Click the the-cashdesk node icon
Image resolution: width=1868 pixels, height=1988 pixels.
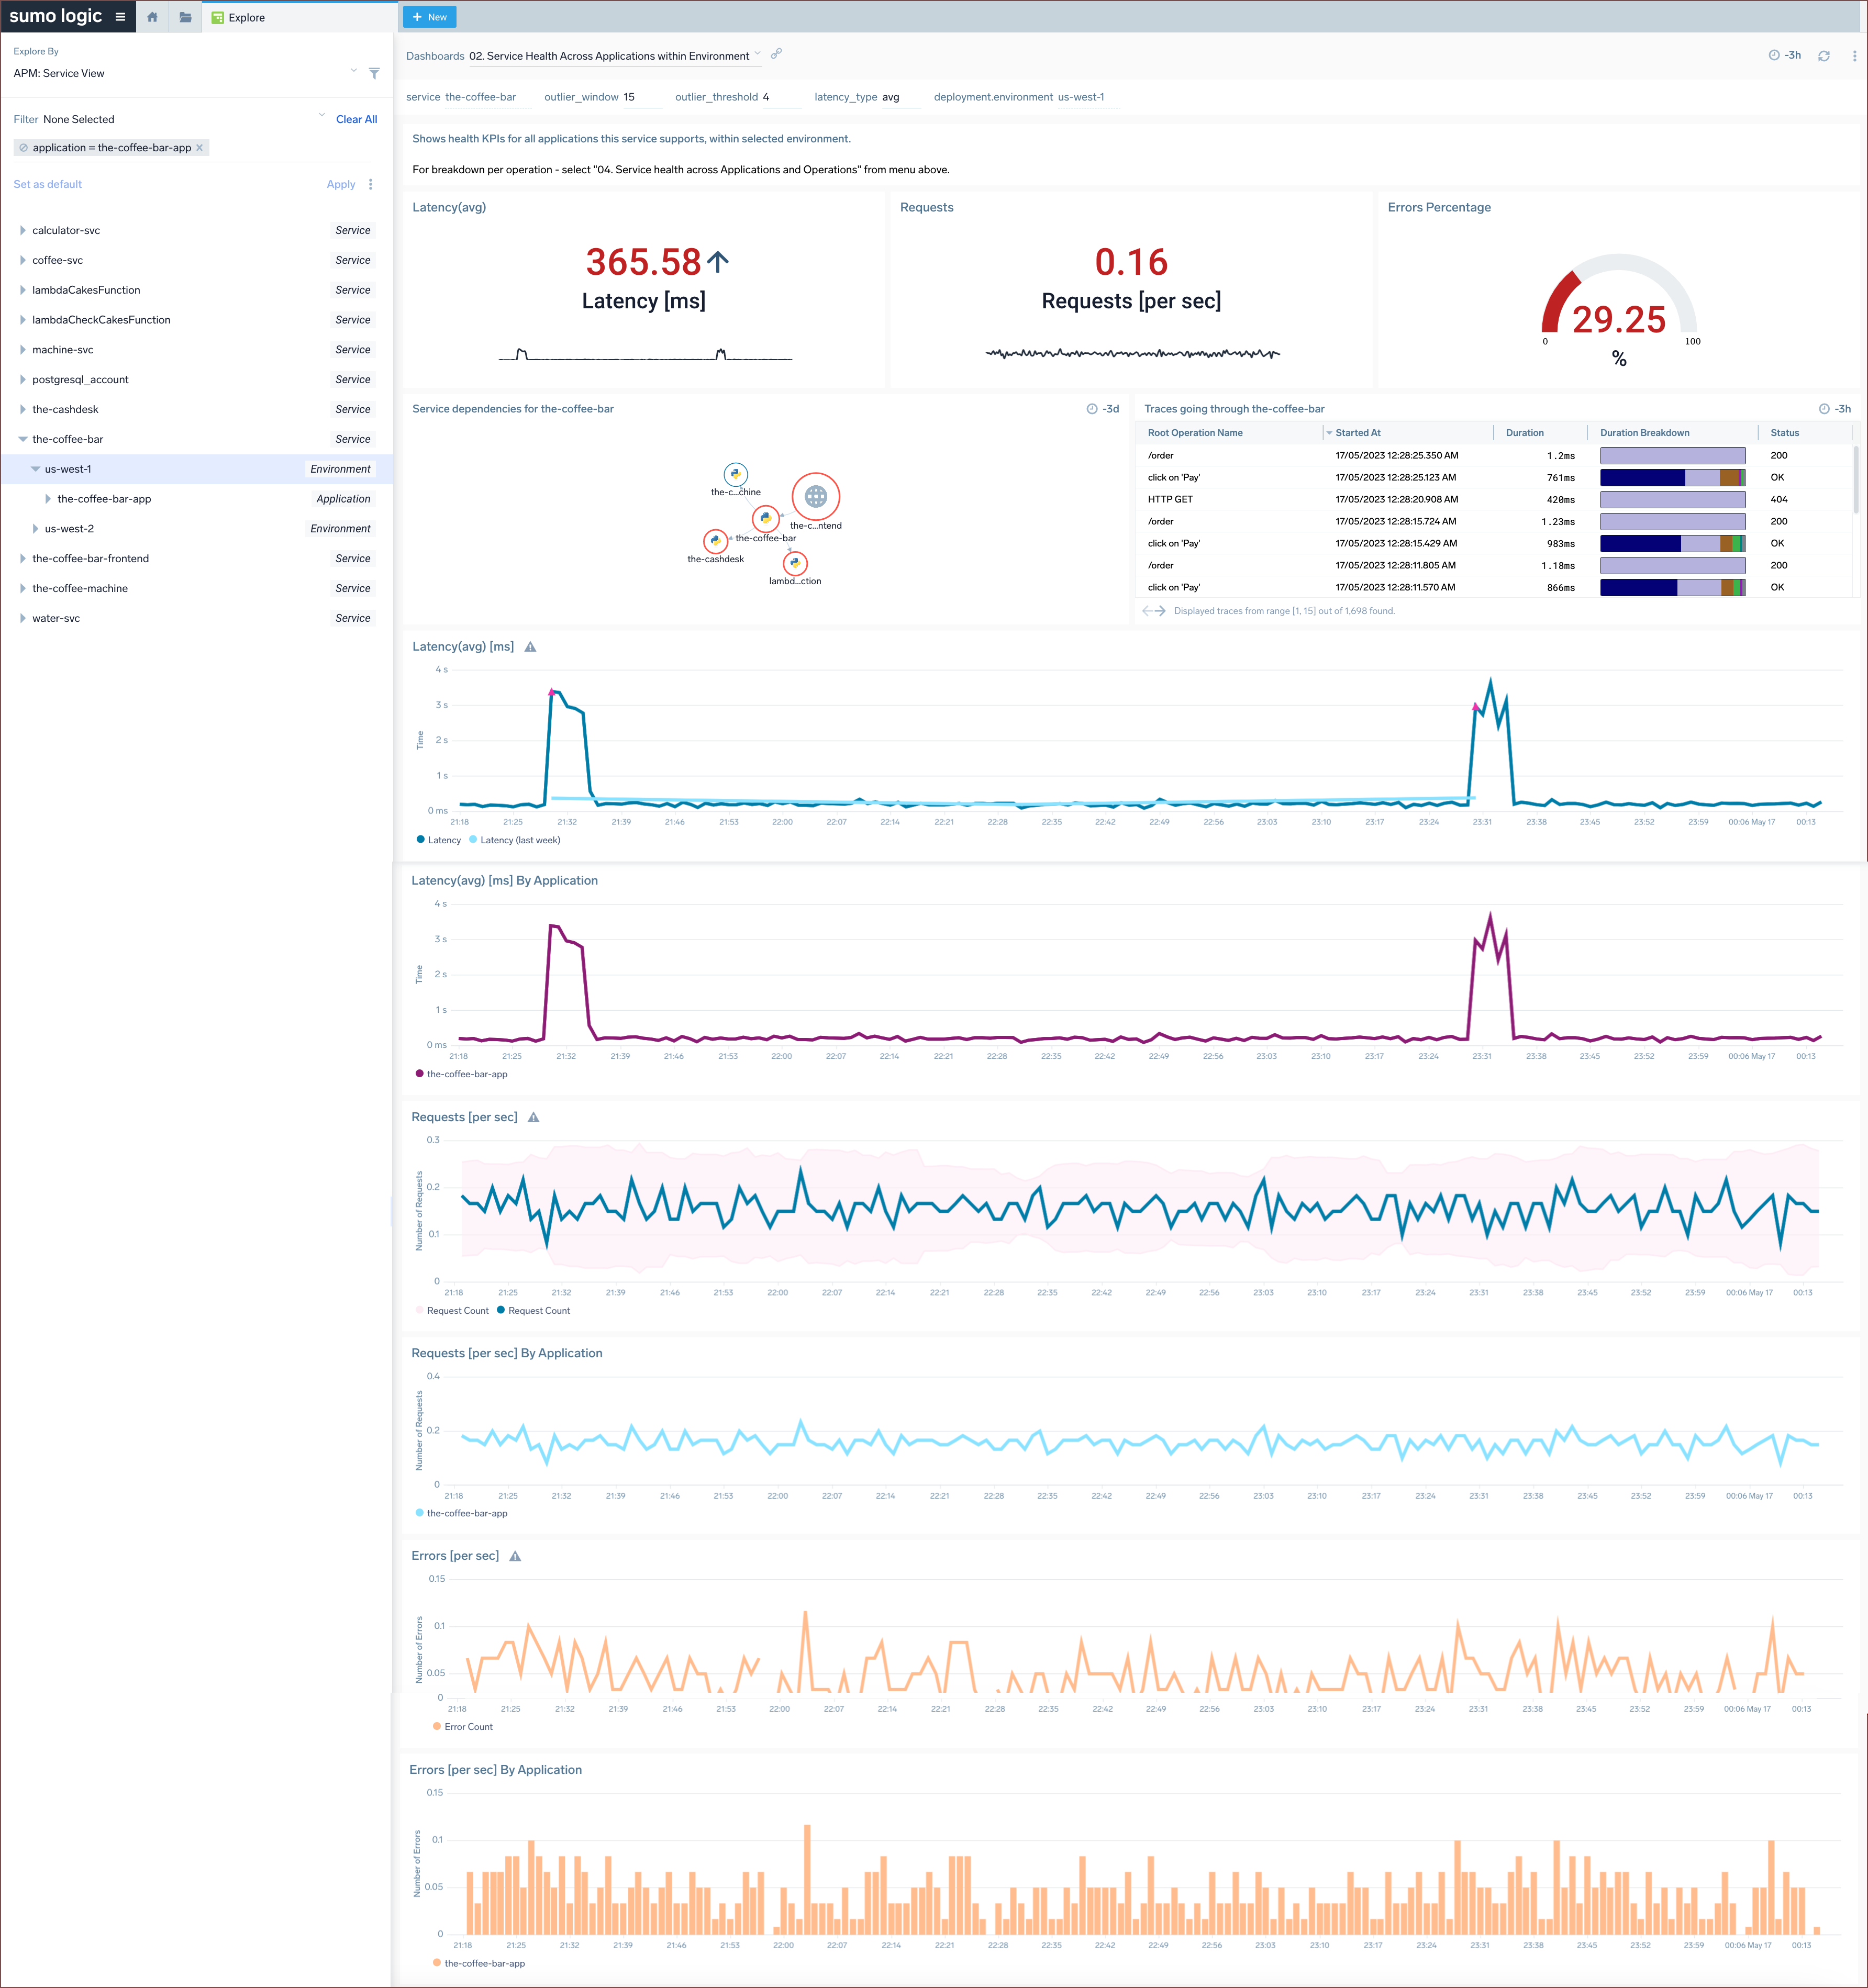[715, 541]
